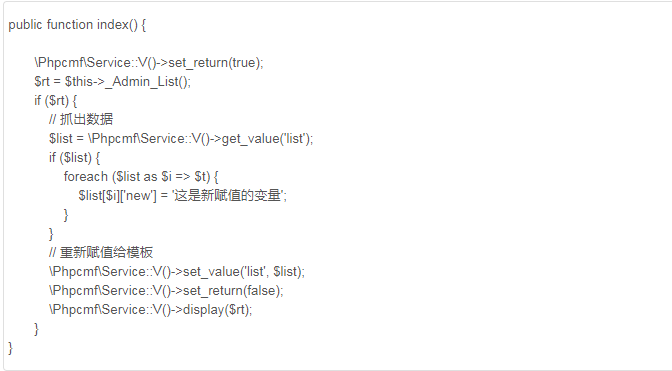Click the set_value('list', $list) statement
This screenshot has height=371, width=672.
[177, 272]
